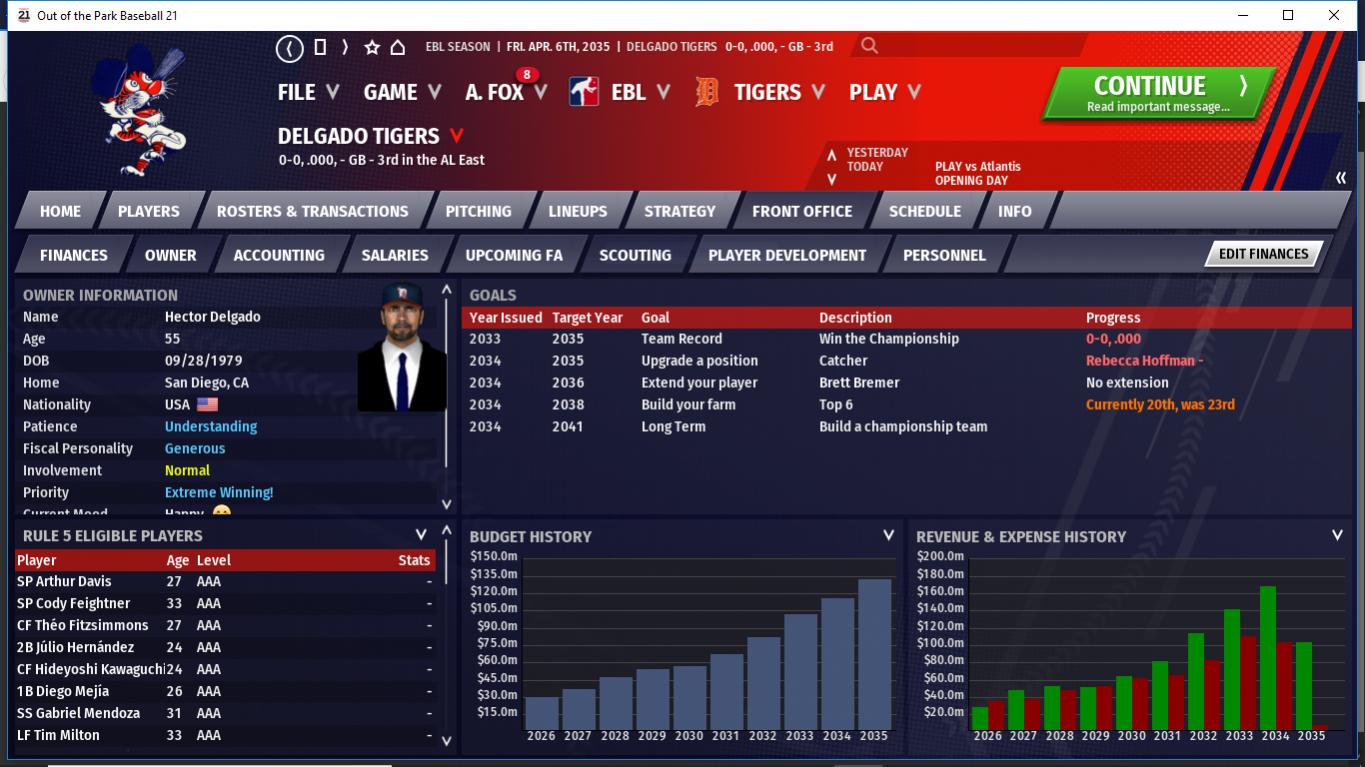This screenshot has height=767, width=1365.
Task: Click the Rule 5 list scroll-down arrow
Action: [x=446, y=741]
